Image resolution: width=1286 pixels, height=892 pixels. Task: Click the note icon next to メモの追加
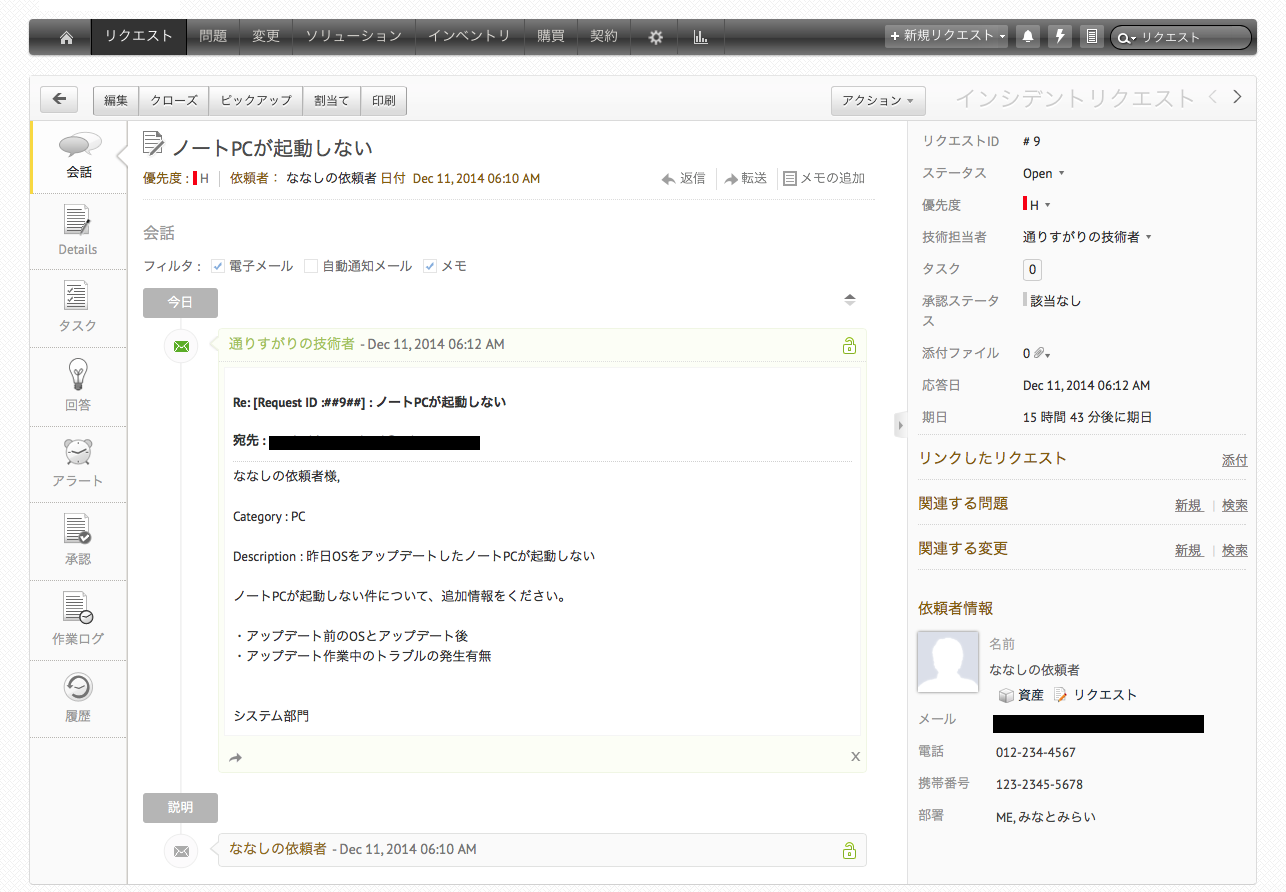click(x=790, y=179)
